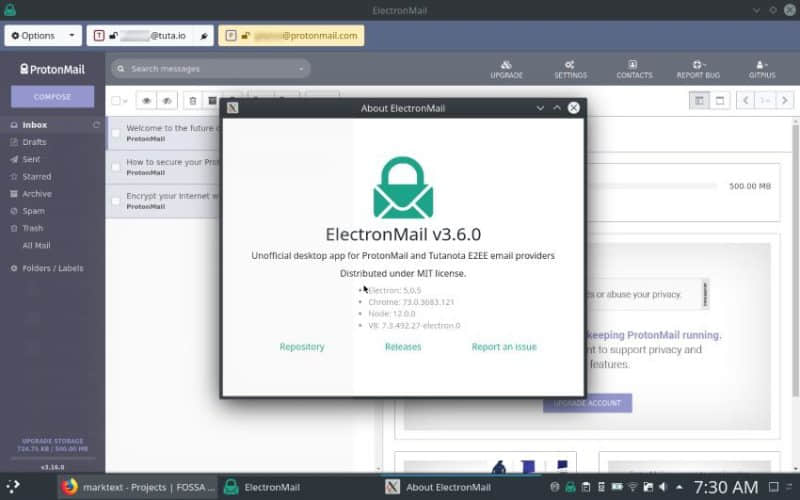Toggle the select-all messages checkbox

tap(116, 100)
